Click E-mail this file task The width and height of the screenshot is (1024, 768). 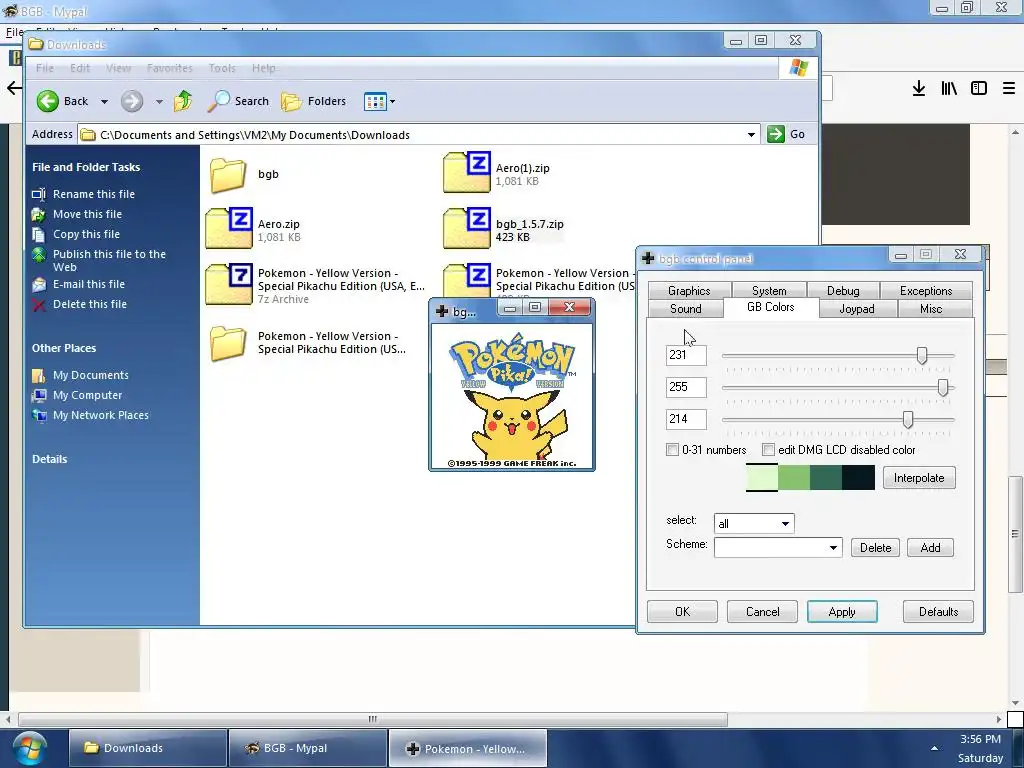tap(88, 284)
